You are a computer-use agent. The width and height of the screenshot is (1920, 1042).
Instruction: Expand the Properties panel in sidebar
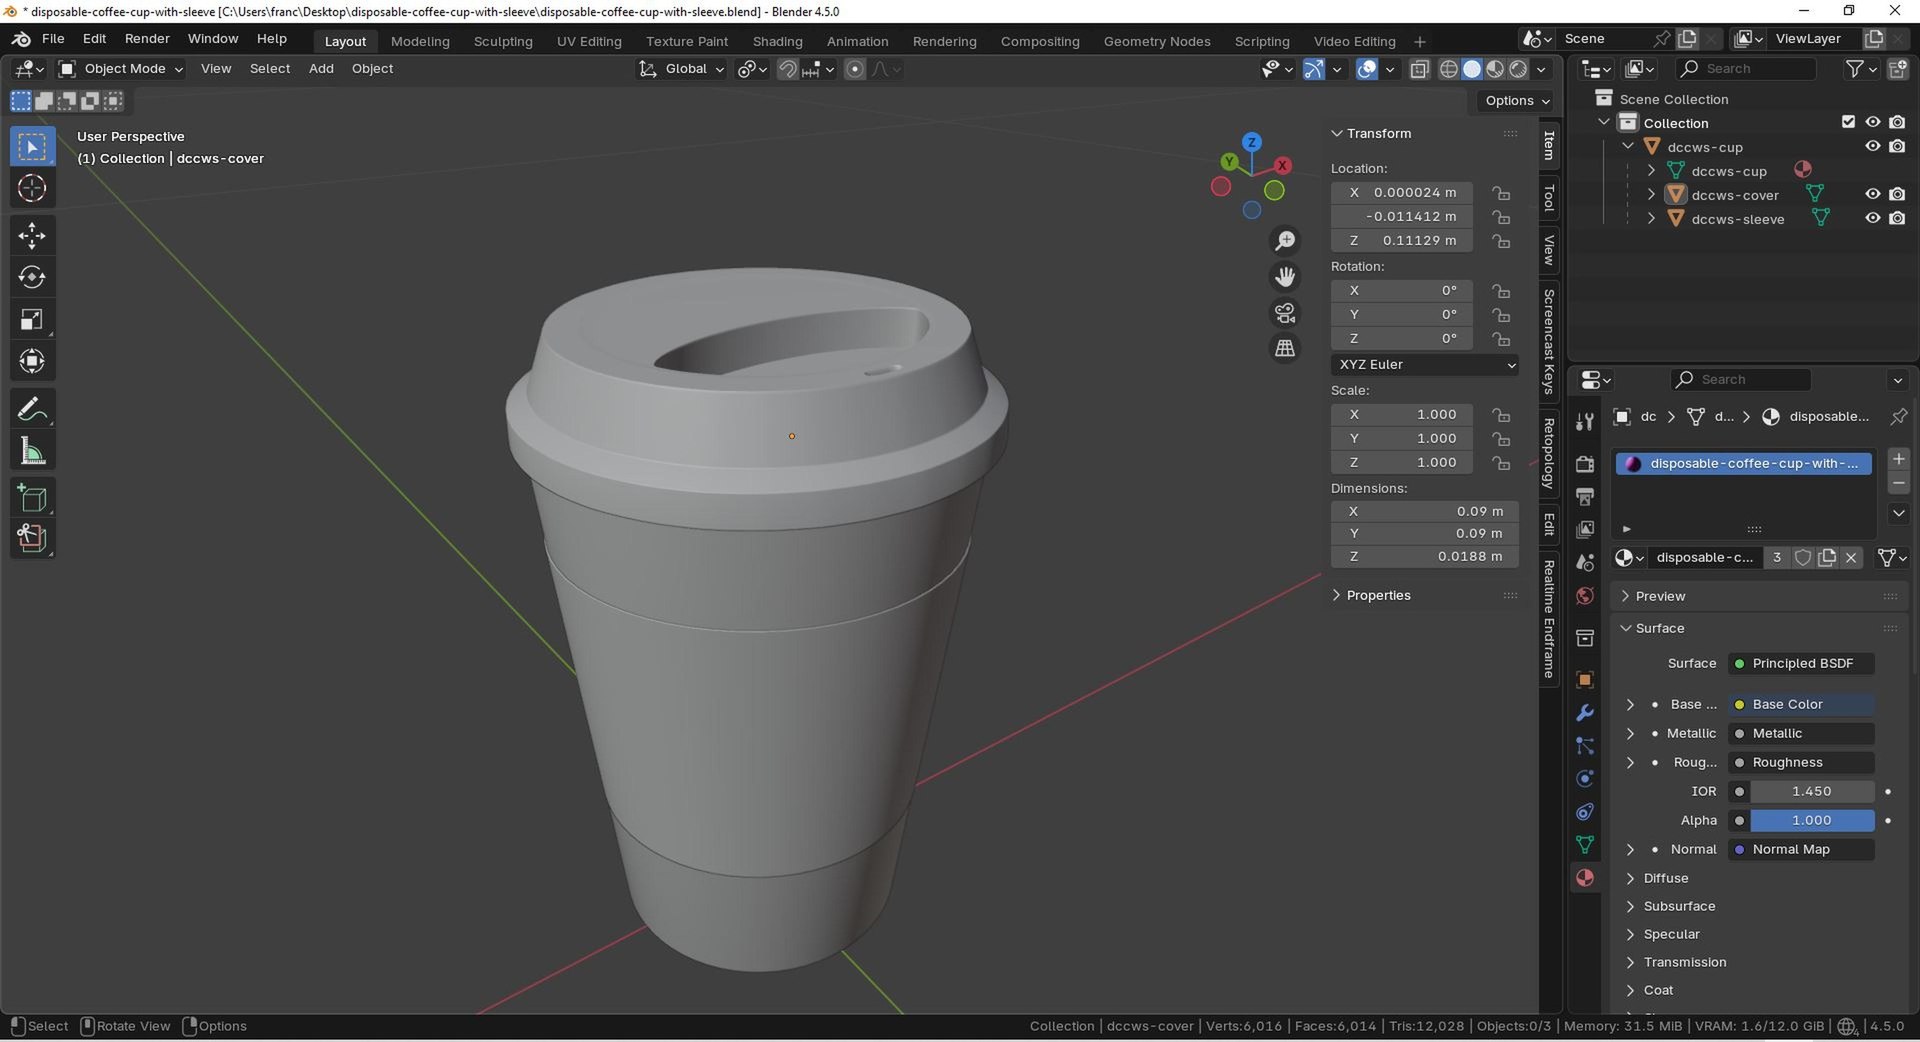[1337, 595]
